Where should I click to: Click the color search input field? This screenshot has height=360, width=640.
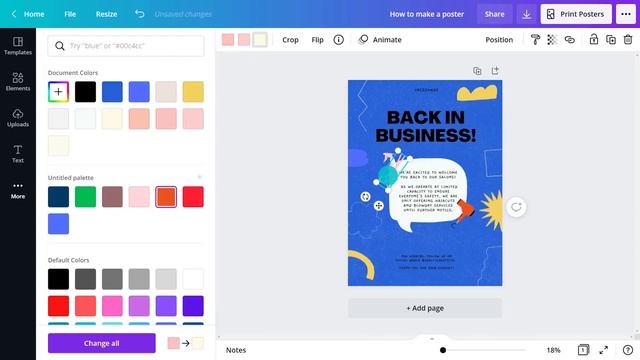click(126, 46)
